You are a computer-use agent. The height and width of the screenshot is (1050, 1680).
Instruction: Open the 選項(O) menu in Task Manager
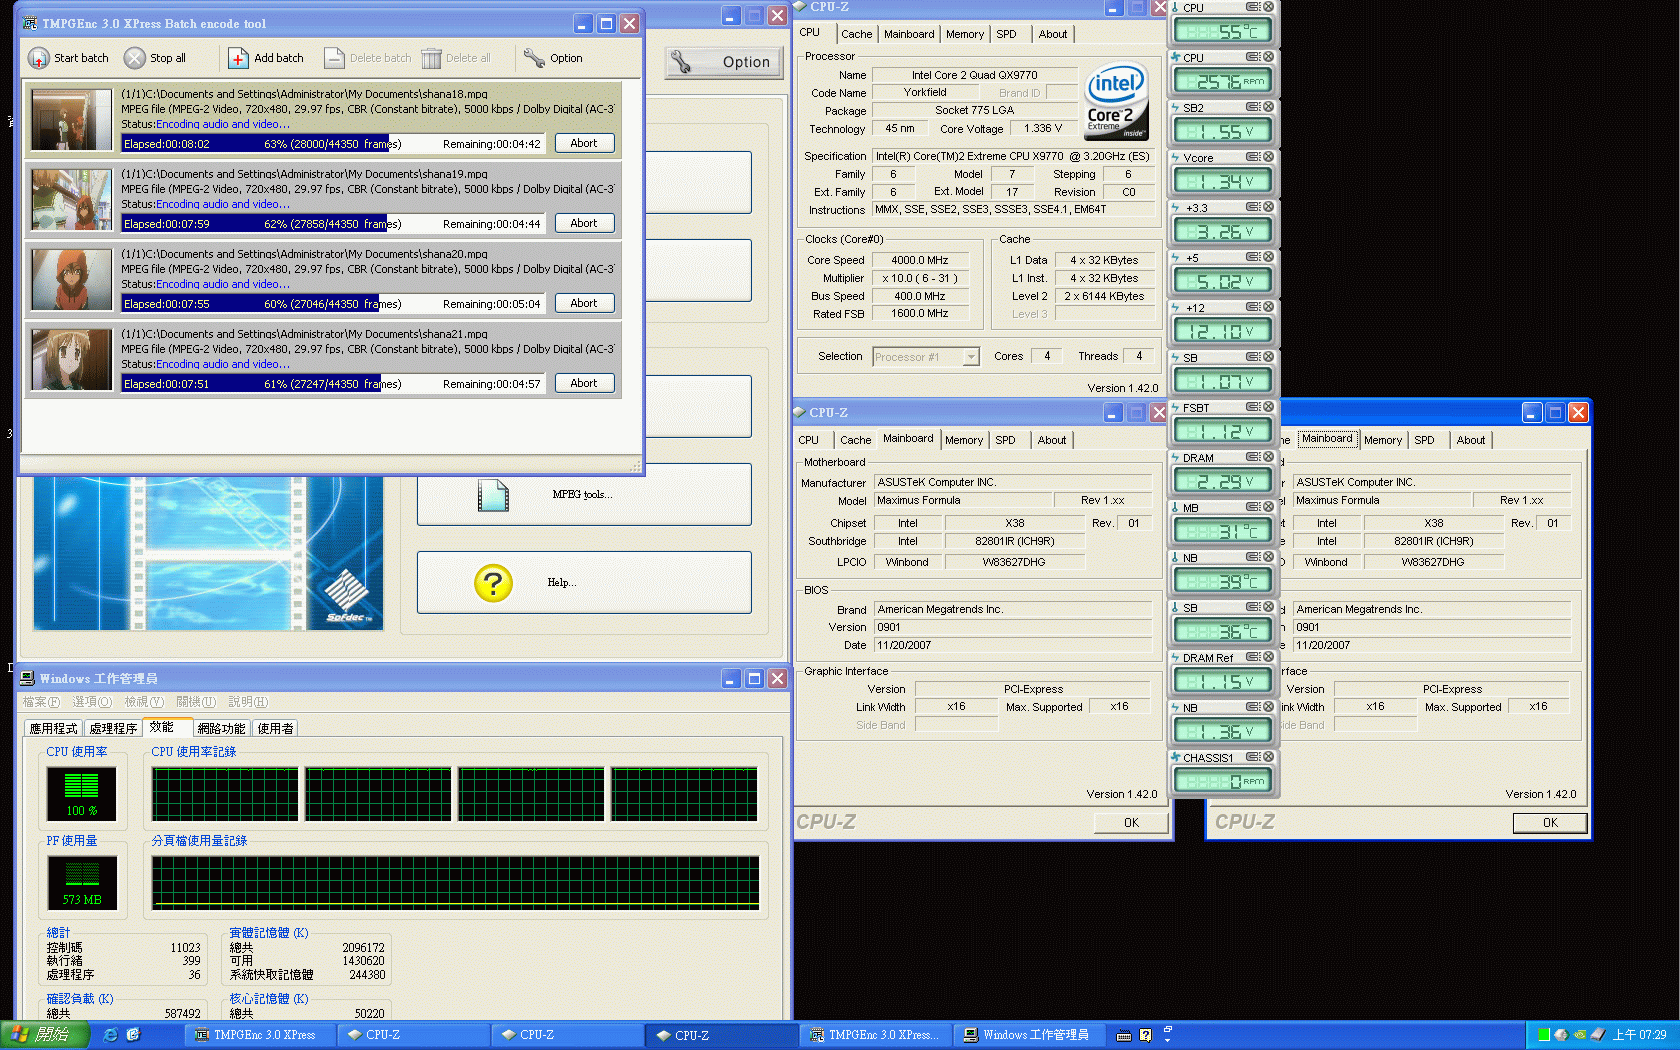tap(92, 702)
